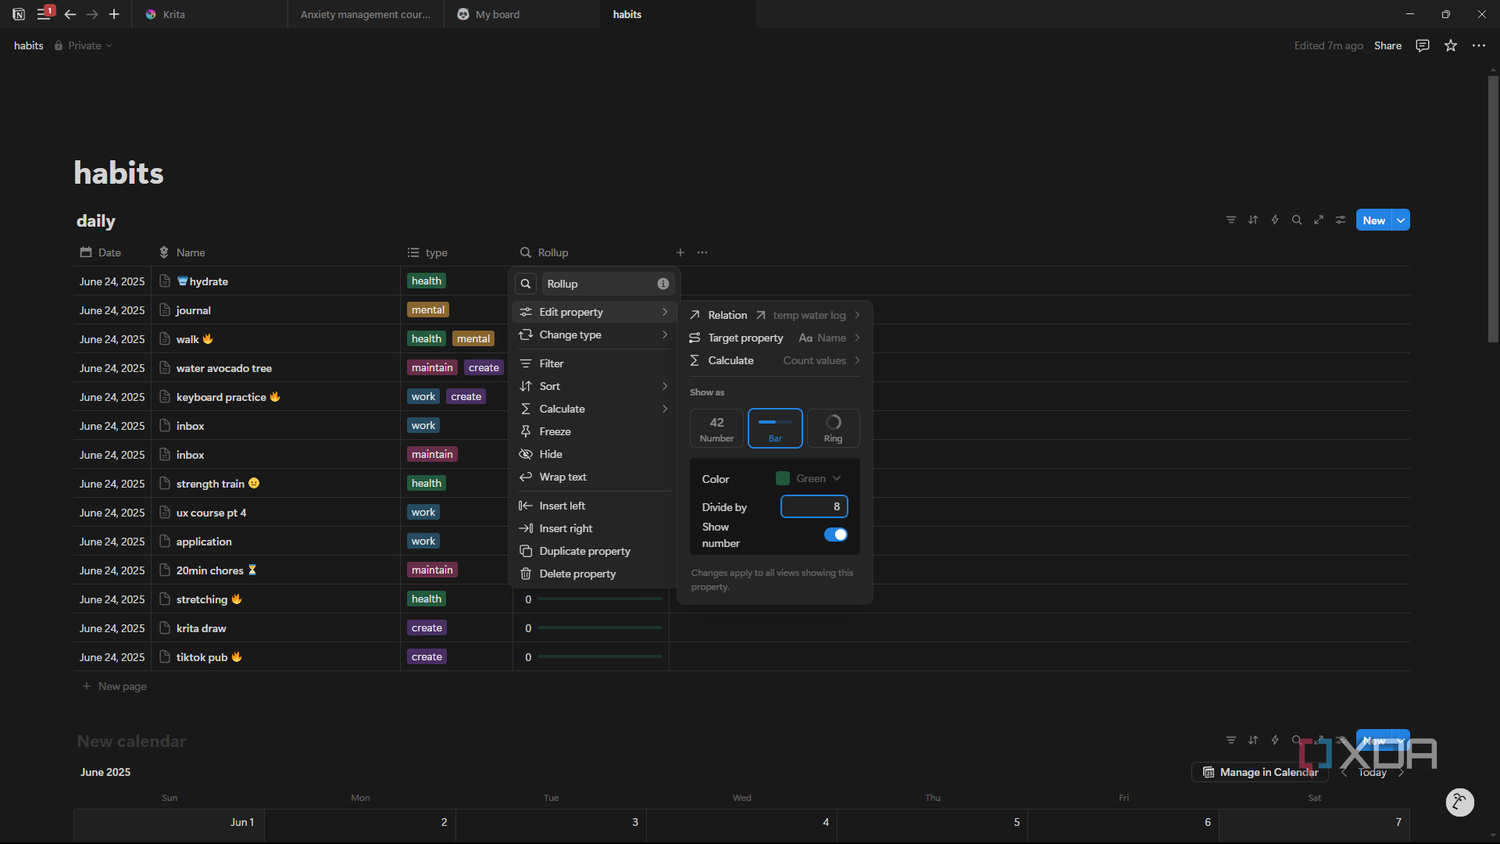Open the comments icon in the top bar
This screenshot has height=844, width=1500.
(1422, 46)
